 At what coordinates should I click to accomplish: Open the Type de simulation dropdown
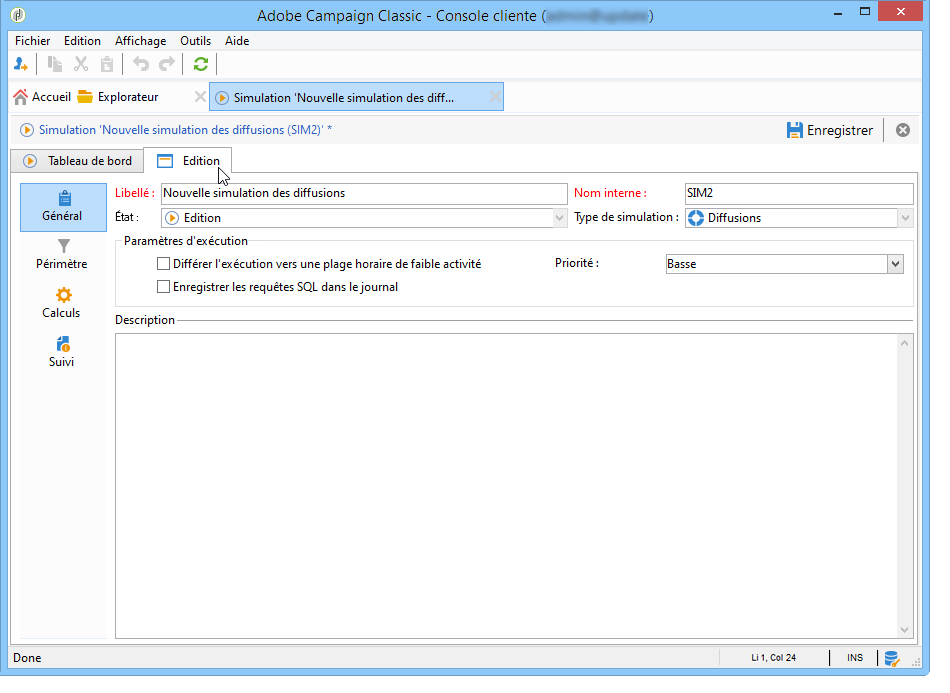pyautogui.click(x=905, y=218)
